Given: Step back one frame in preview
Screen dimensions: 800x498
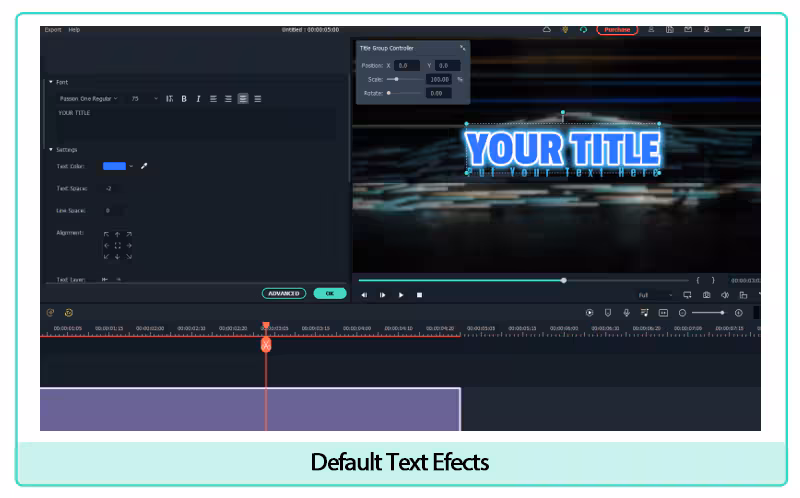Looking at the screenshot, I should coord(364,295).
